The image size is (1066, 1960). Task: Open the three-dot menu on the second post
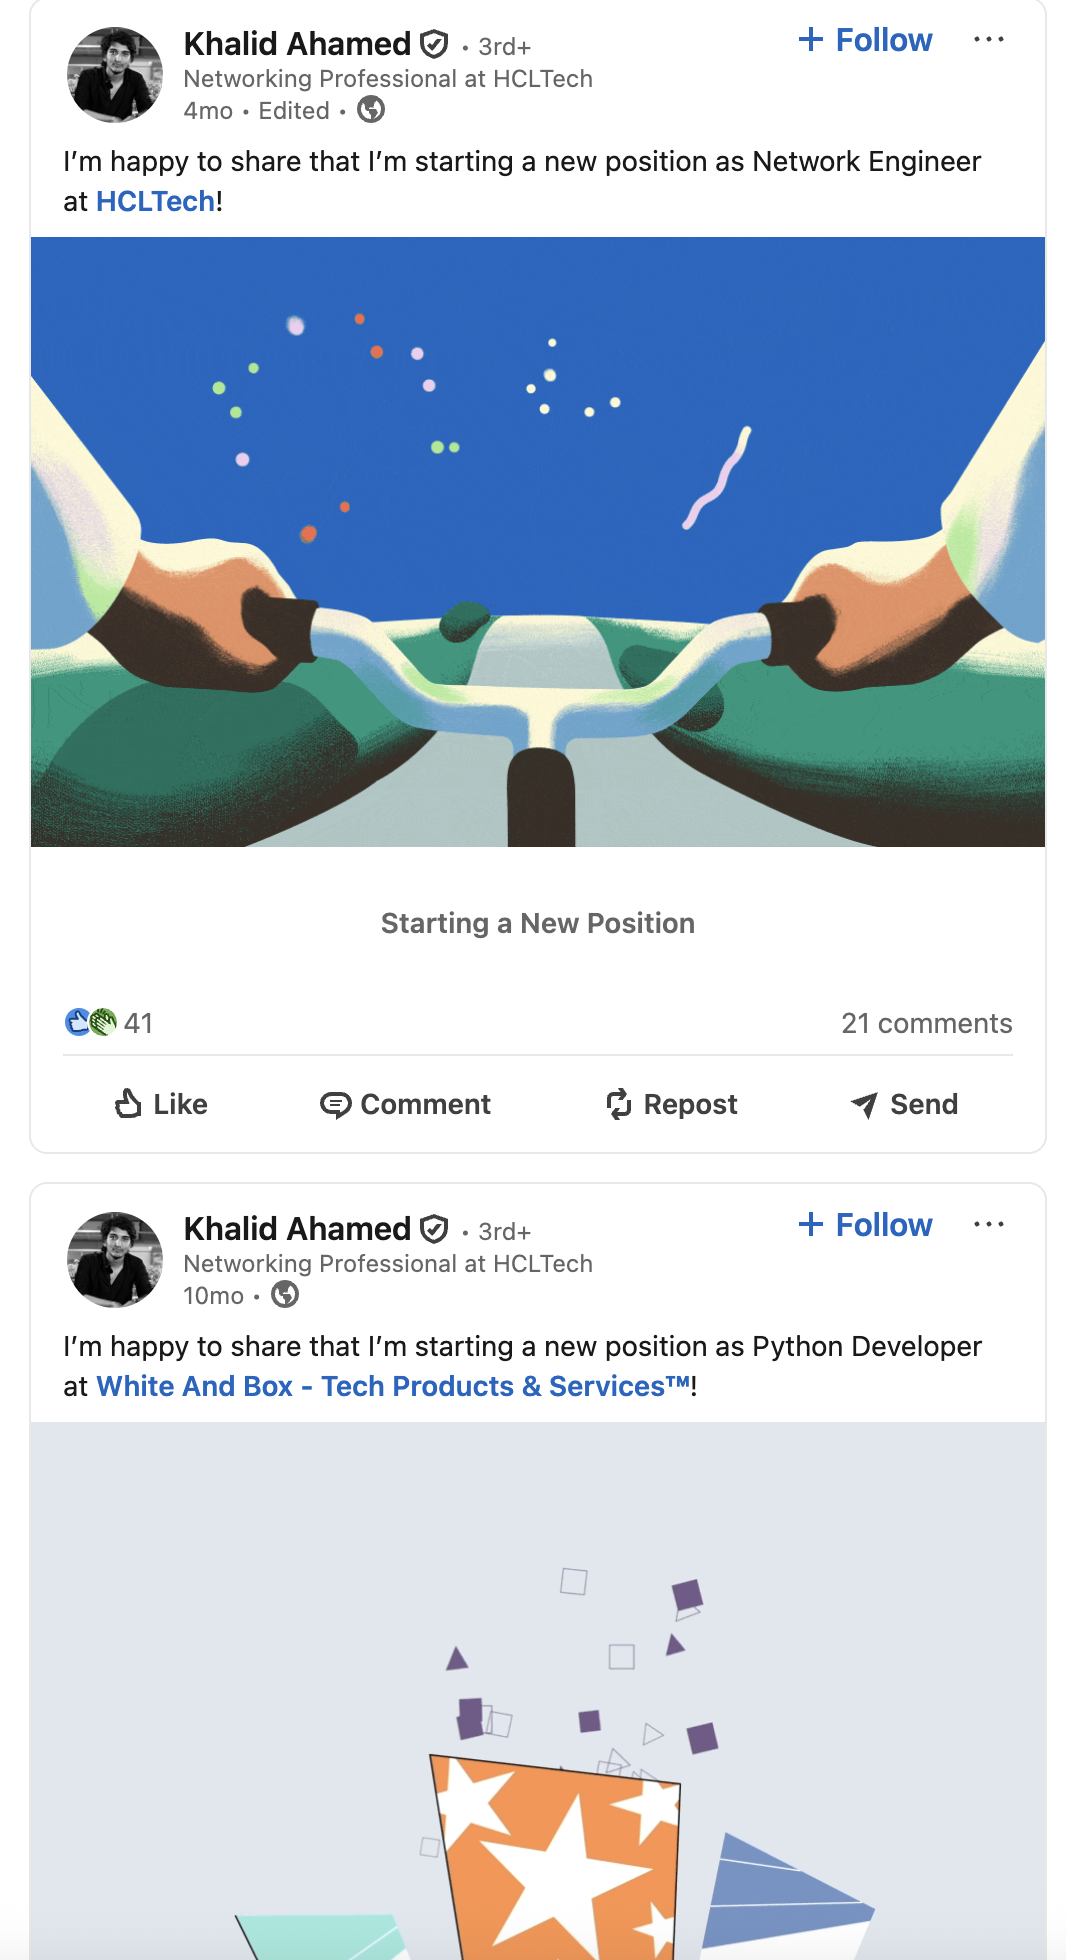tap(987, 1223)
